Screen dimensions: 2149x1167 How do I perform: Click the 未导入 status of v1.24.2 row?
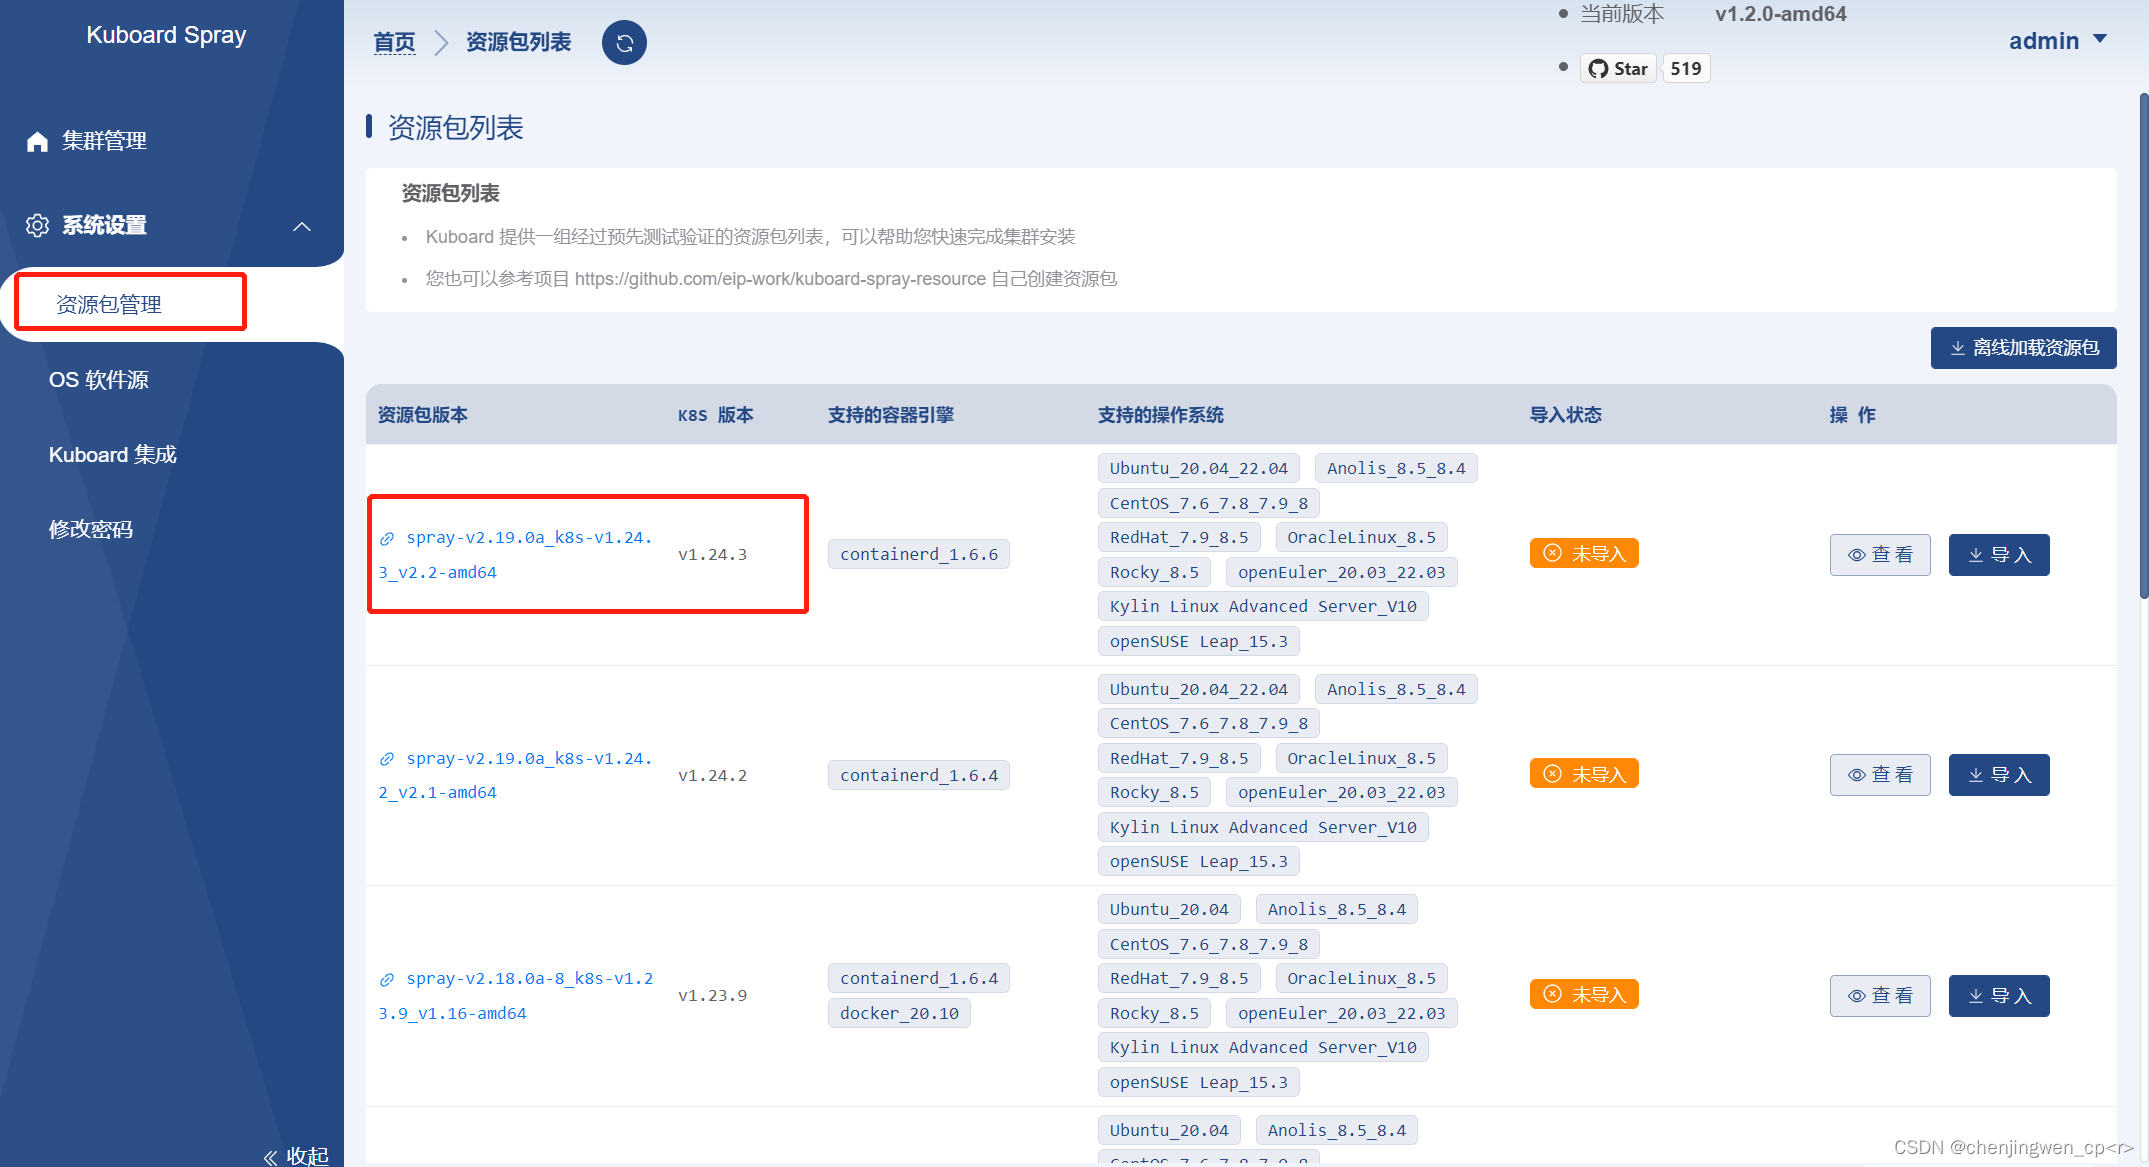pyautogui.click(x=1584, y=774)
